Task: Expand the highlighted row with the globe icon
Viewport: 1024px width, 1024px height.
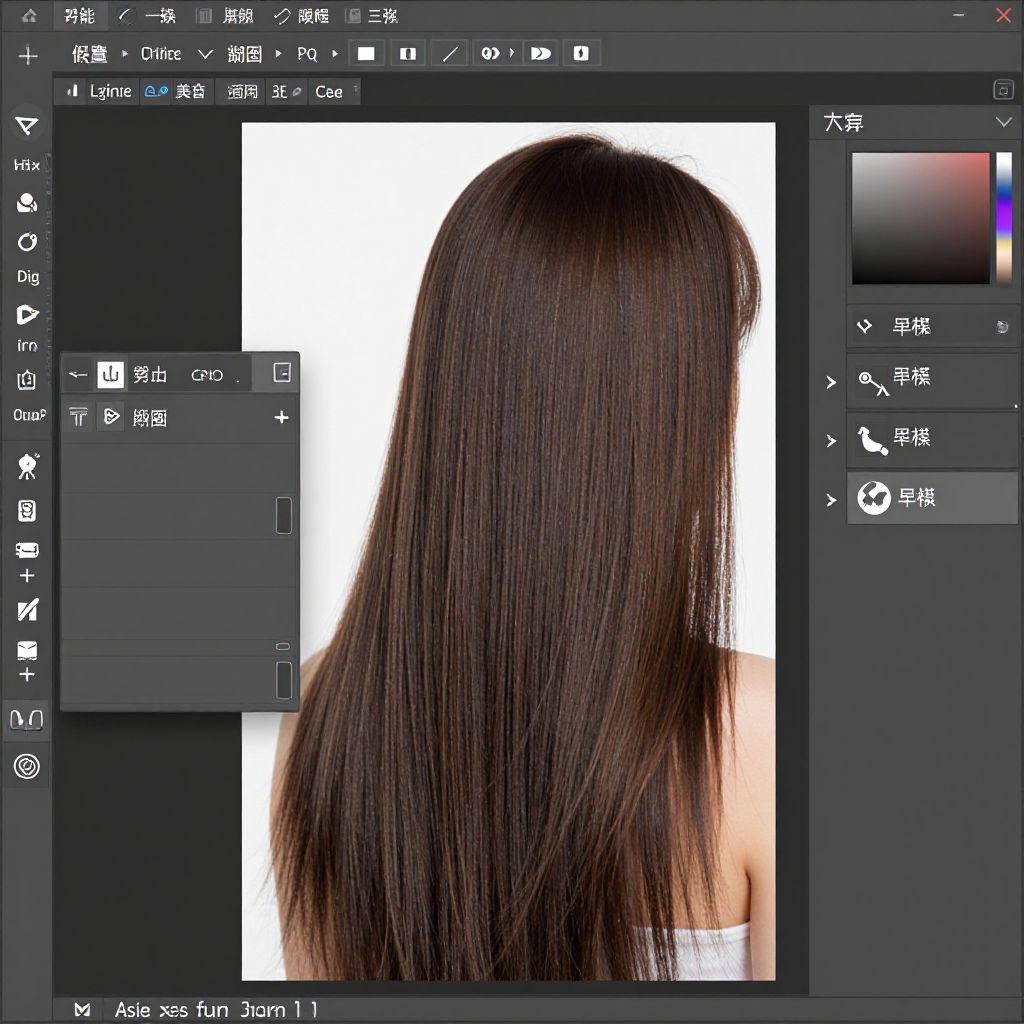Action: tap(831, 499)
